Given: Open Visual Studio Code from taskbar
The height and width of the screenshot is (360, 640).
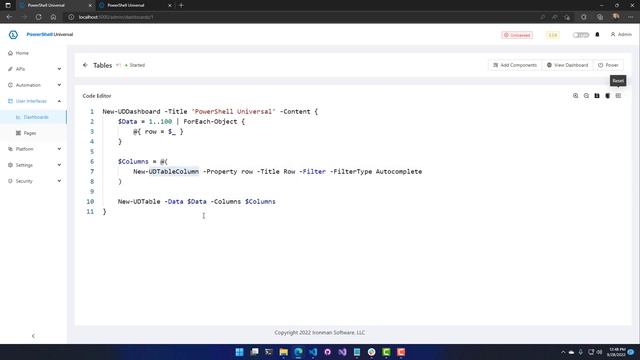Looking at the screenshot, I should 313,352.
